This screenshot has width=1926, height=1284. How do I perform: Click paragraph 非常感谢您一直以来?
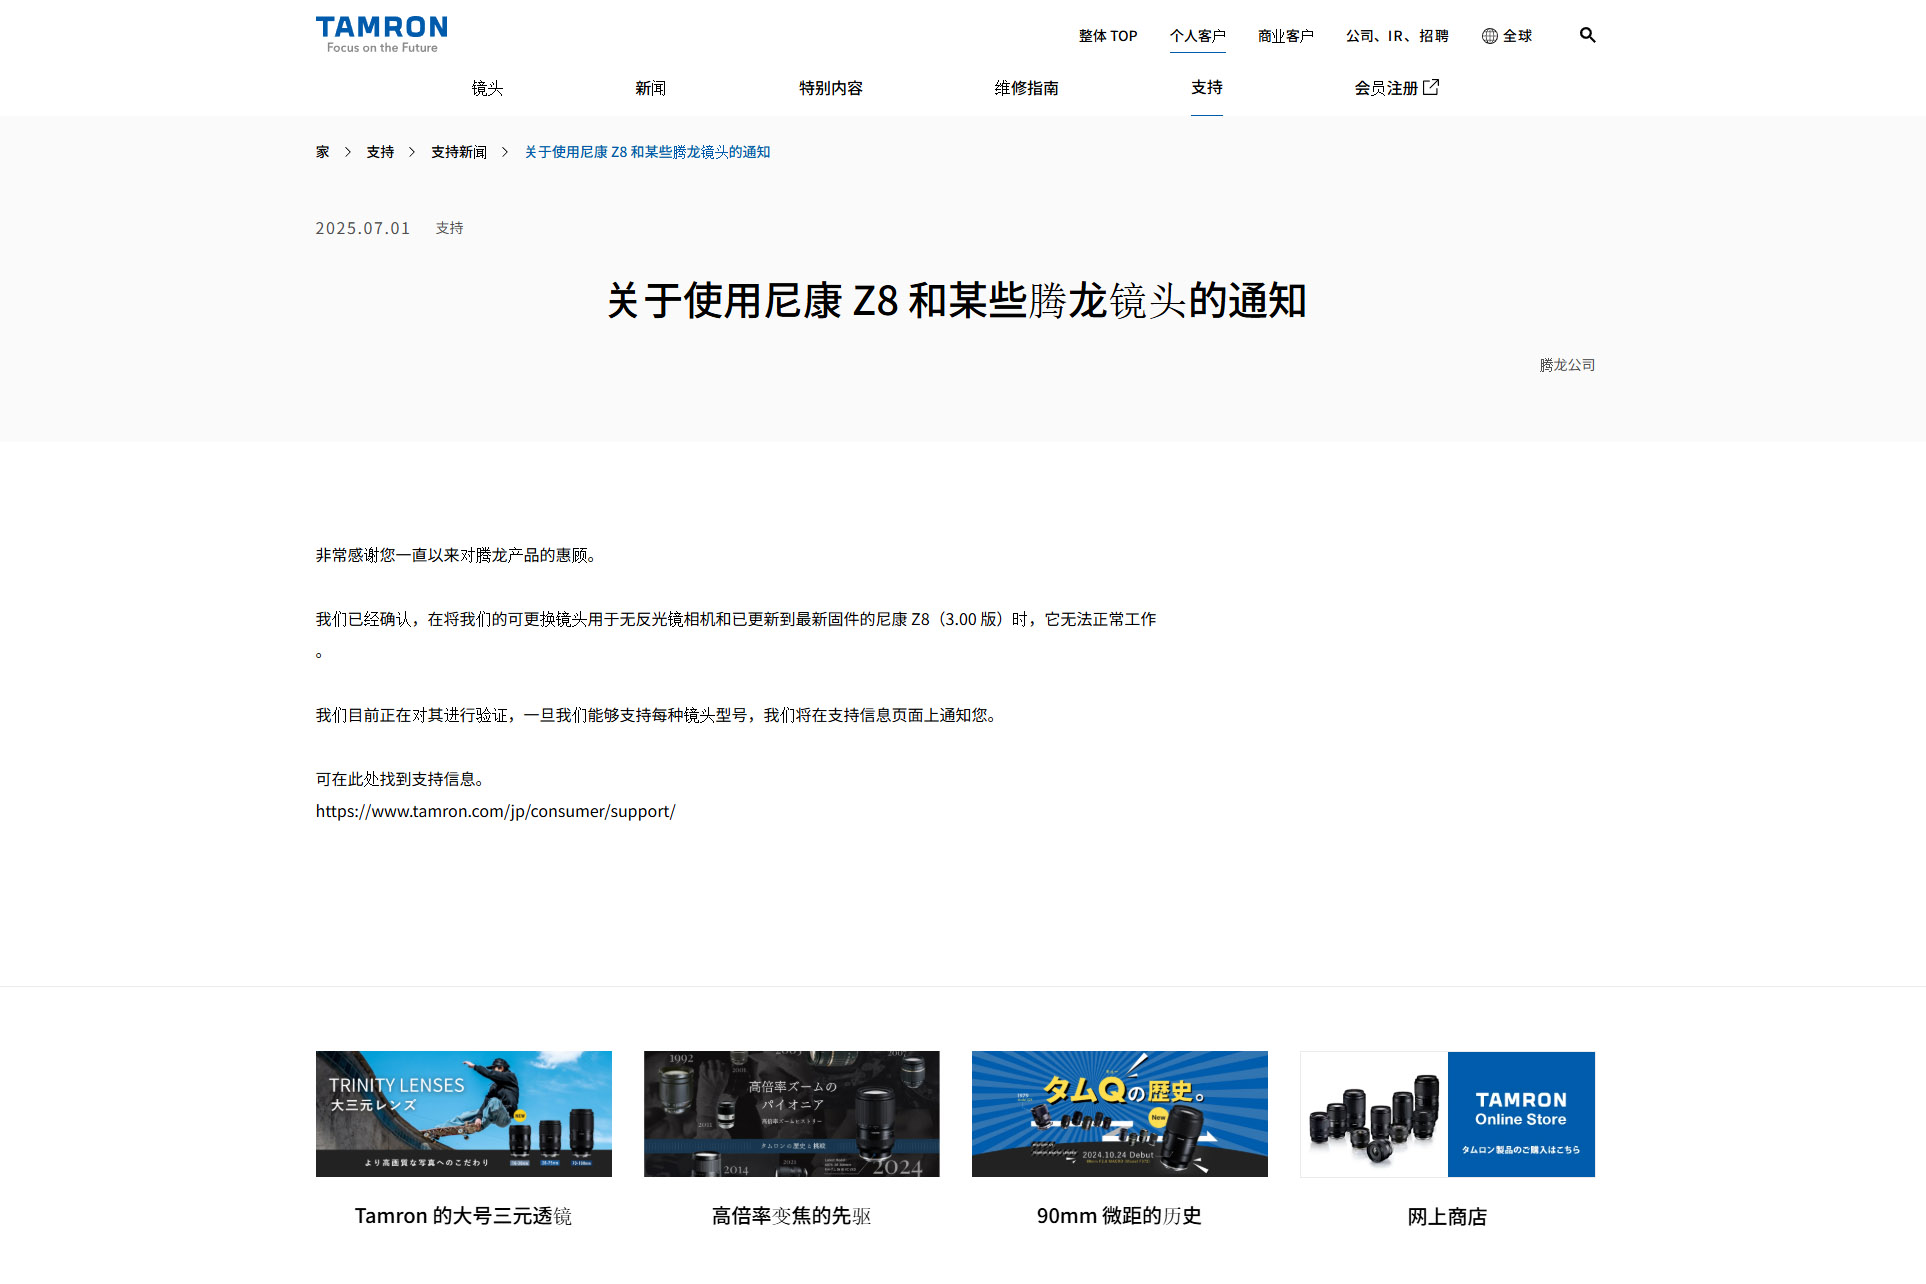(458, 555)
